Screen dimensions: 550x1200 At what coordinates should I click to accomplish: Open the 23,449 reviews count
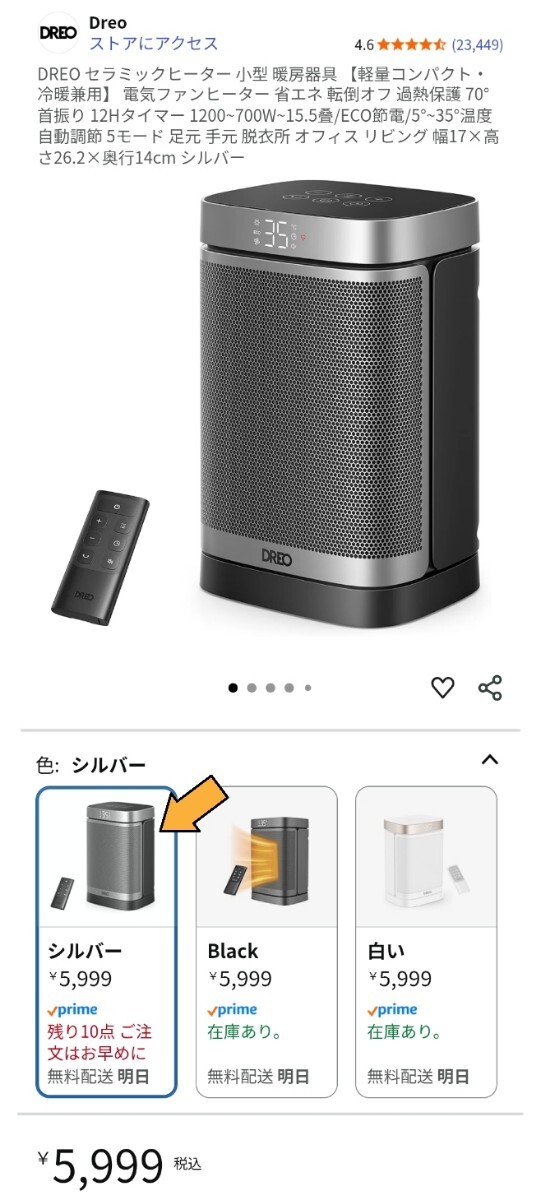[x=478, y=45]
